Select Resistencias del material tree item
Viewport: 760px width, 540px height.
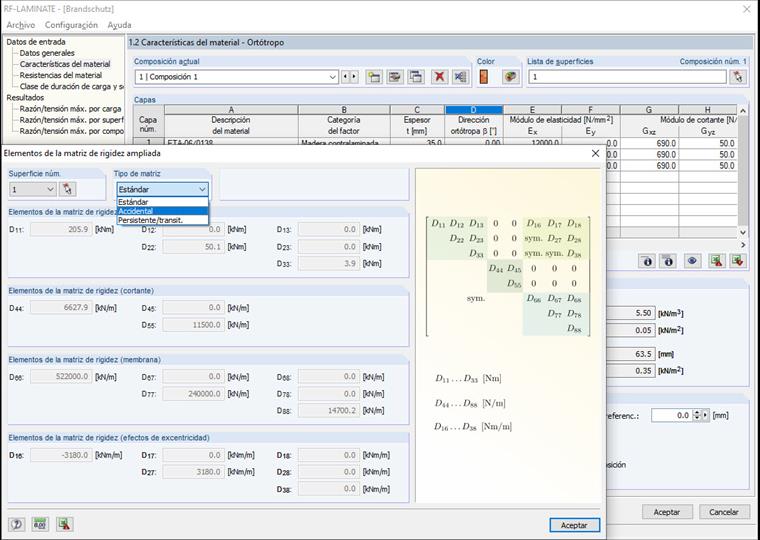(x=61, y=75)
